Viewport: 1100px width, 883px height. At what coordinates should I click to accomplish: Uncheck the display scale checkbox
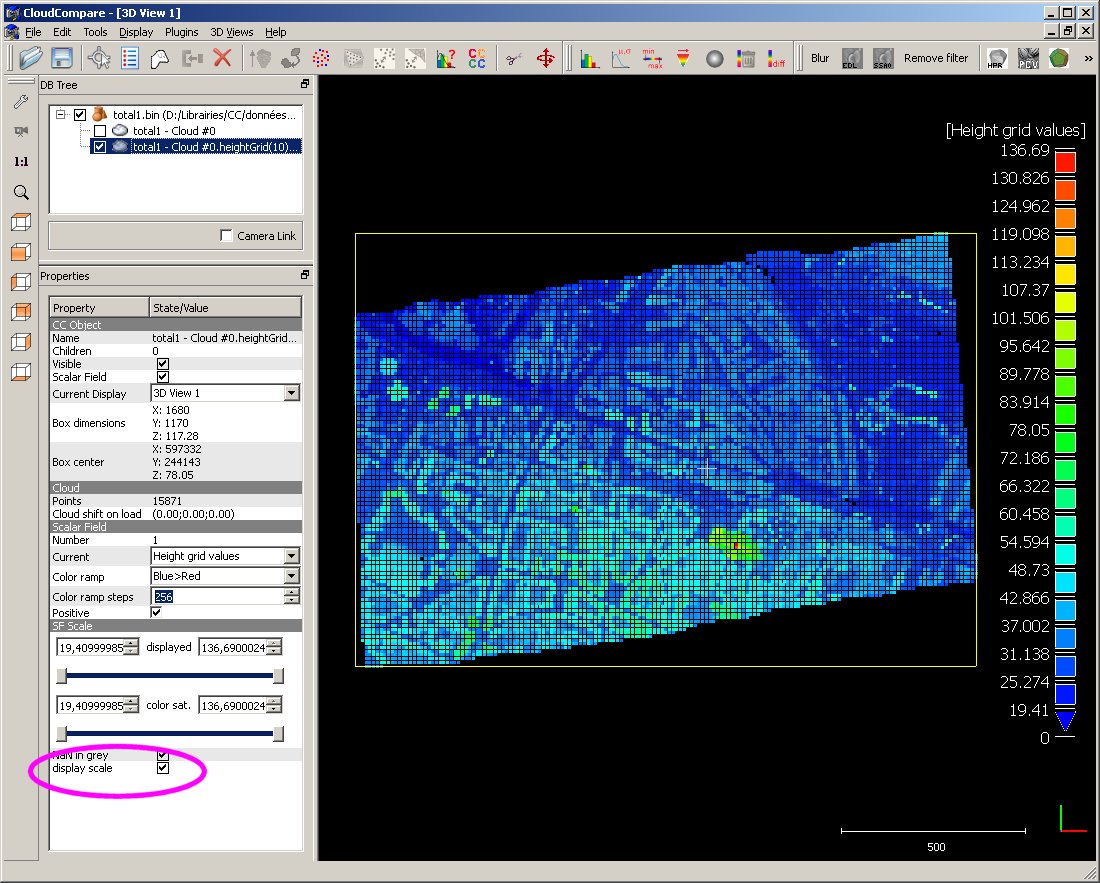click(163, 768)
